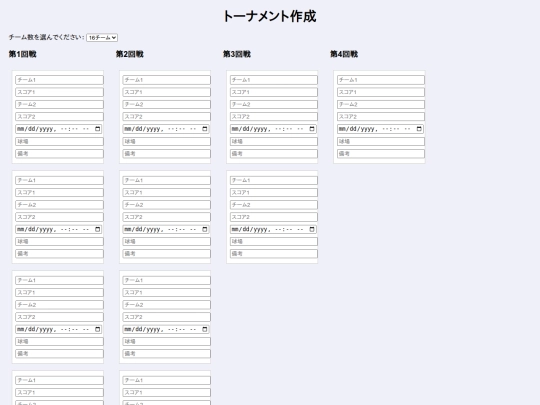Focus チーム2 field in 第3回戦 first match

click(274, 104)
